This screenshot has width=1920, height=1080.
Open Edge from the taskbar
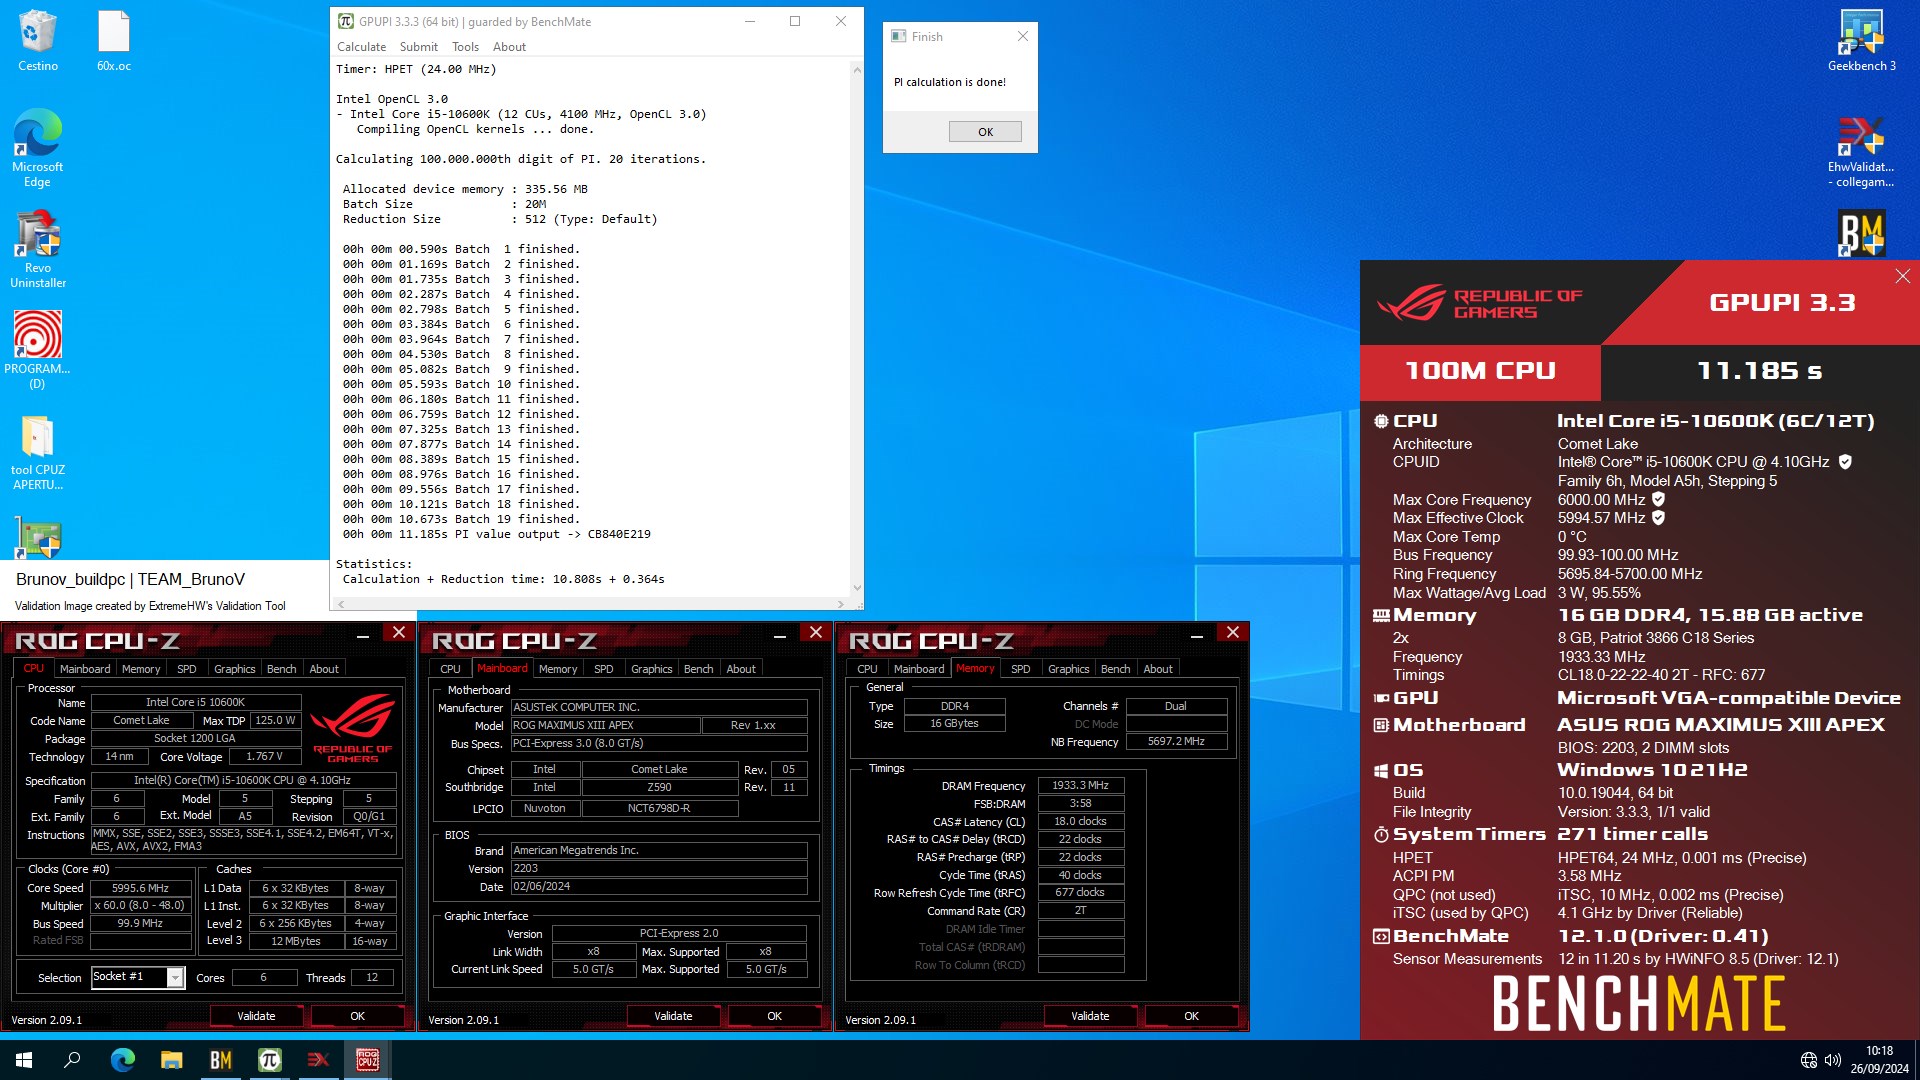coord(122,1060)
